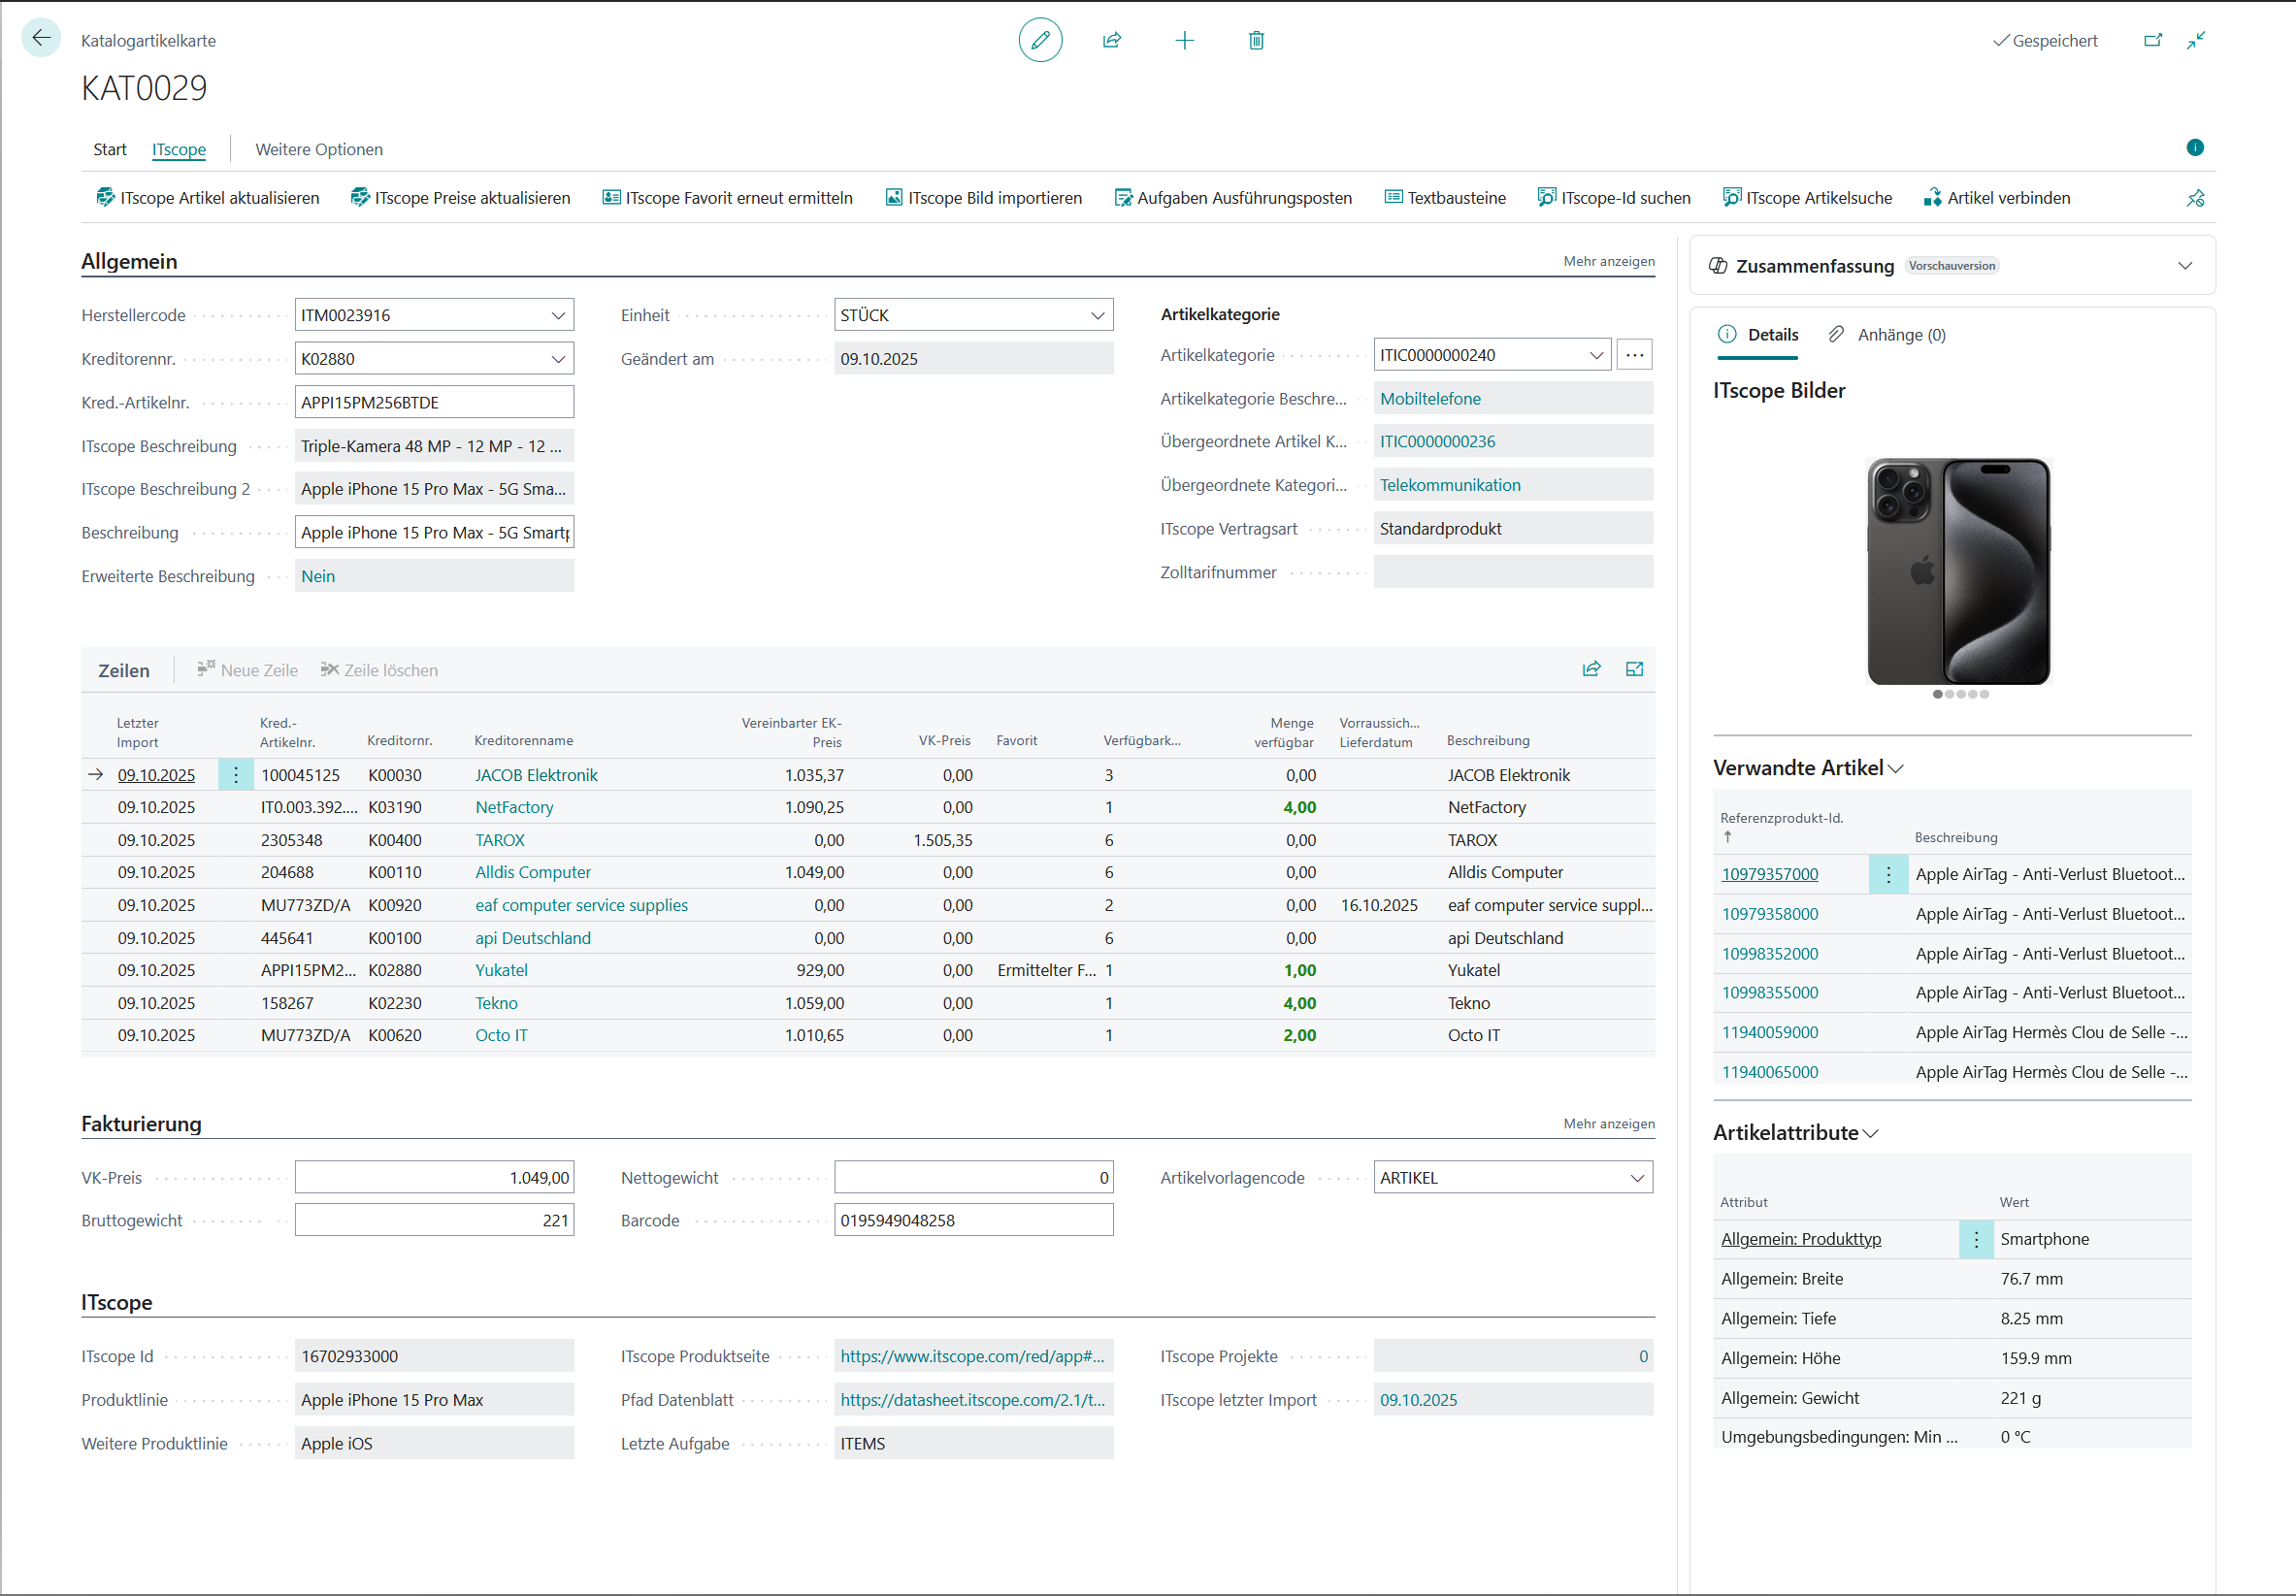Open the Einheit dropdown
The width and height of the screenshot is (2296, 1596).
coord(1097,315)
